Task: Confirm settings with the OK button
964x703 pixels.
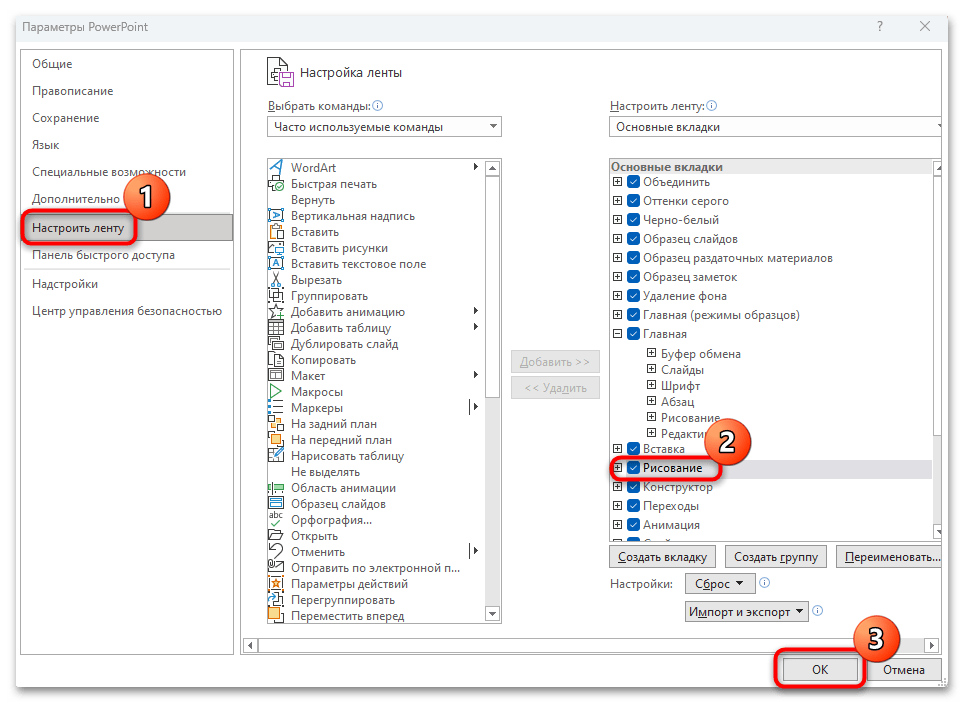Action: [820, 669]
